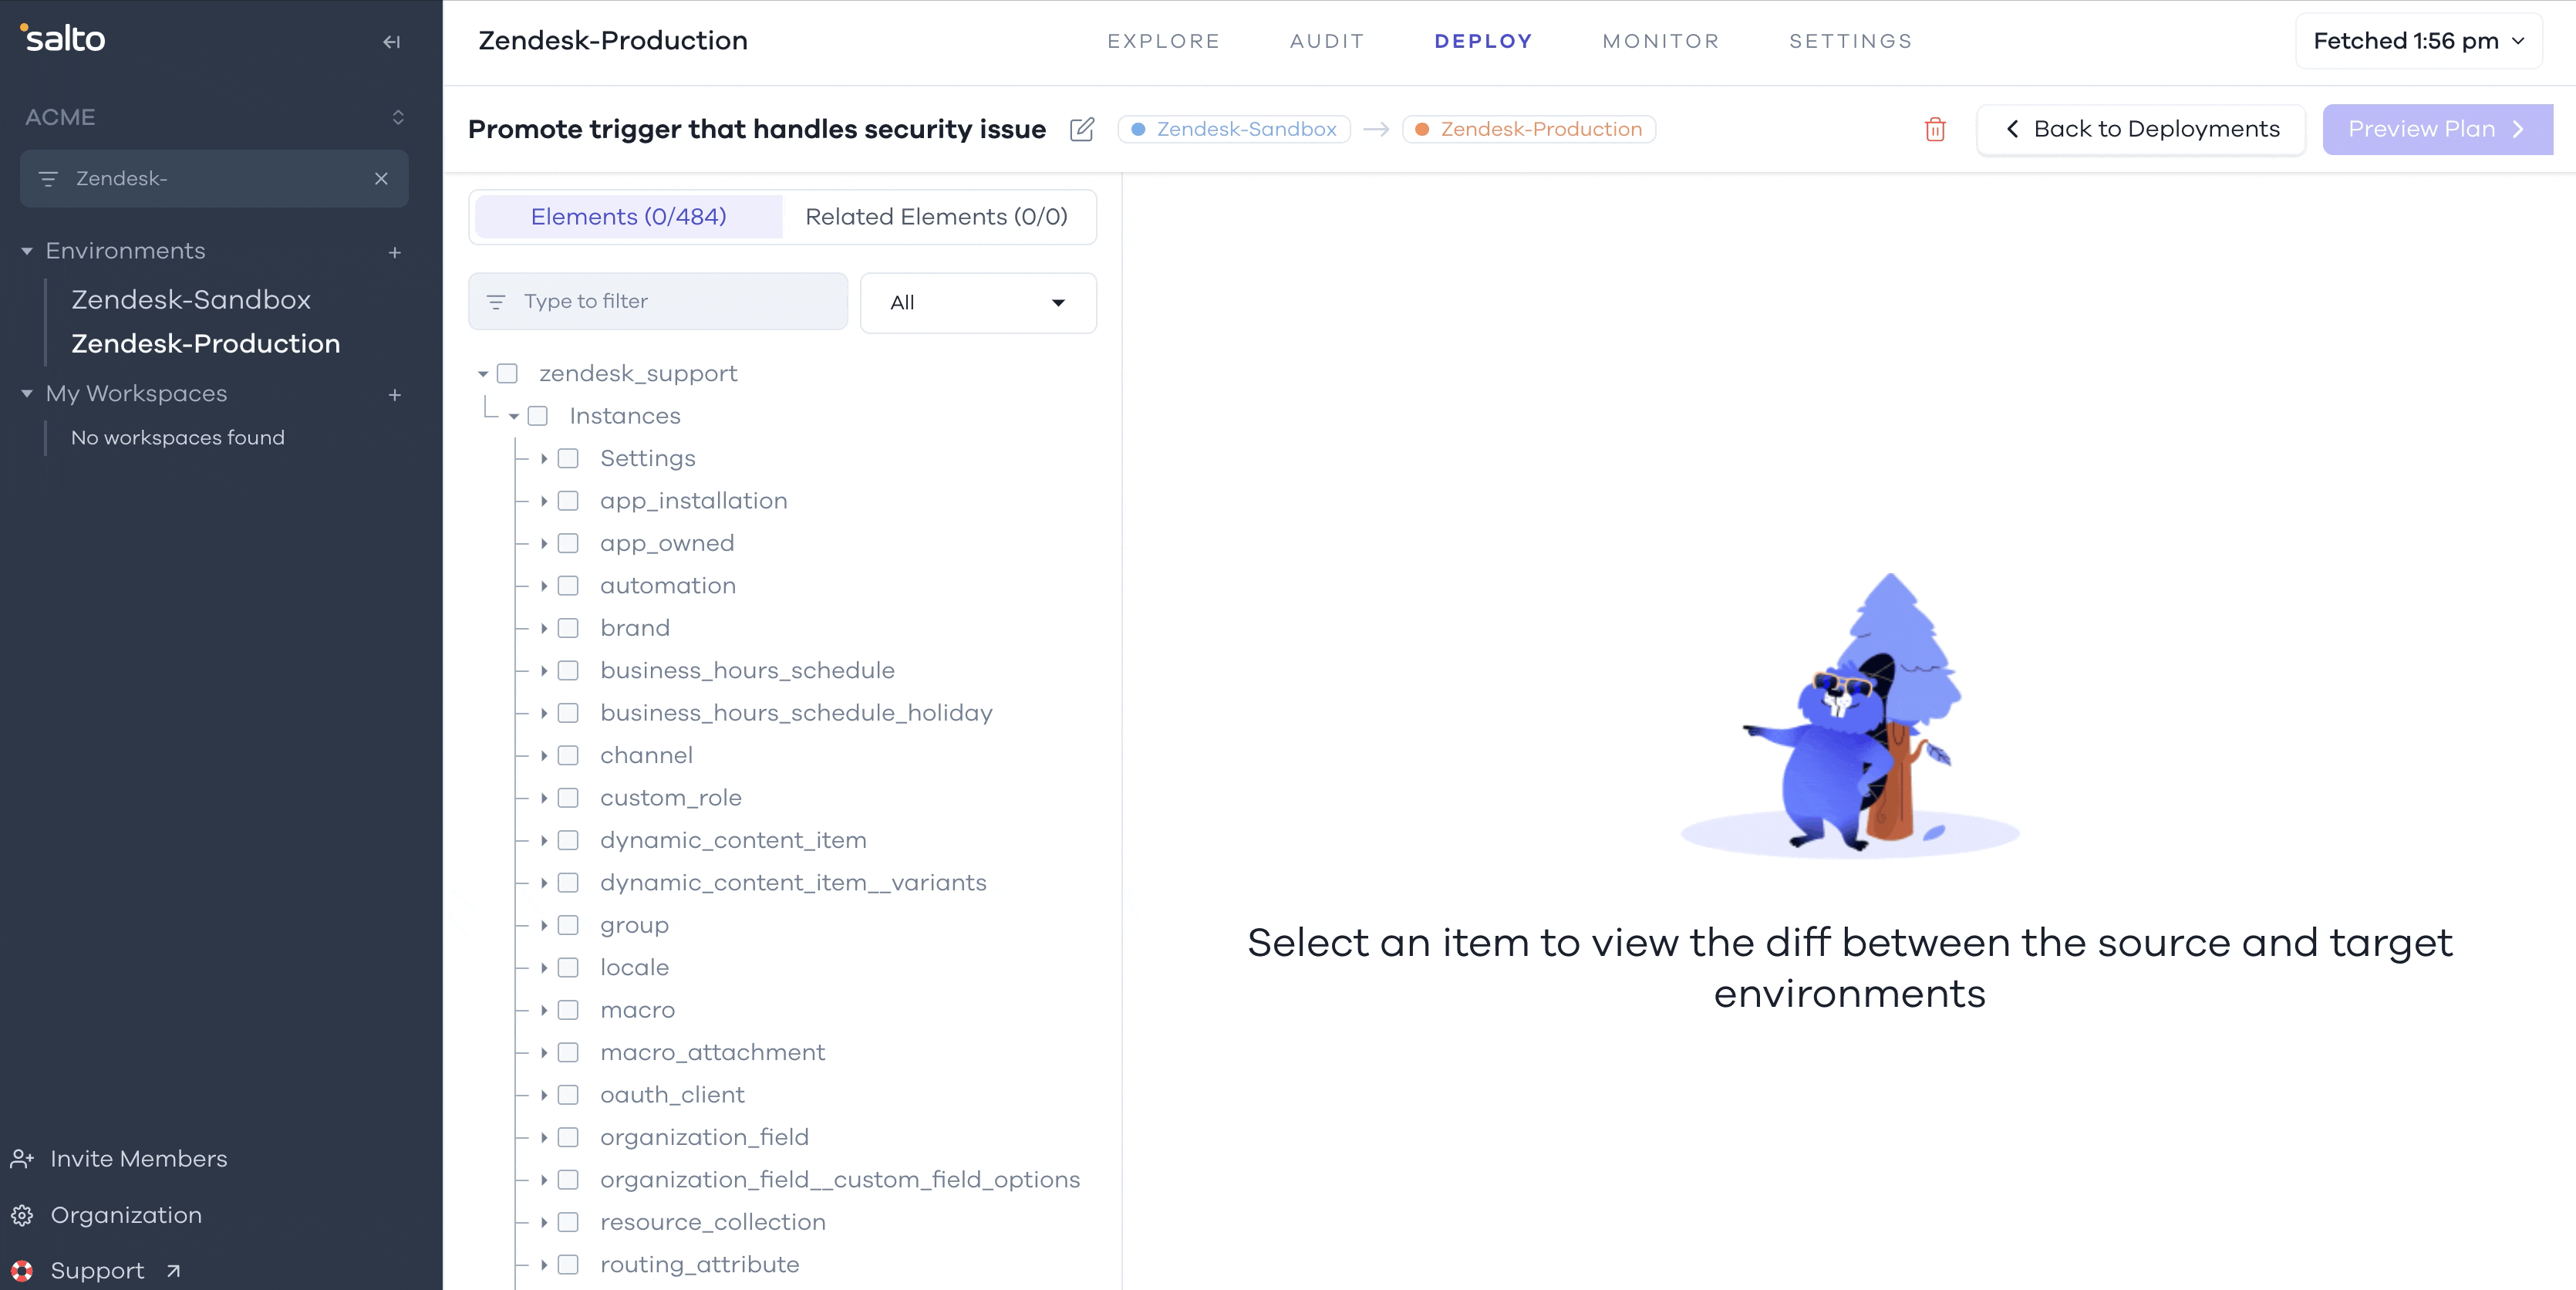Screen dimensions: 2576x1290
Task: Click the Zendesk-Production target environment tag
Action: click(1529, 129)
